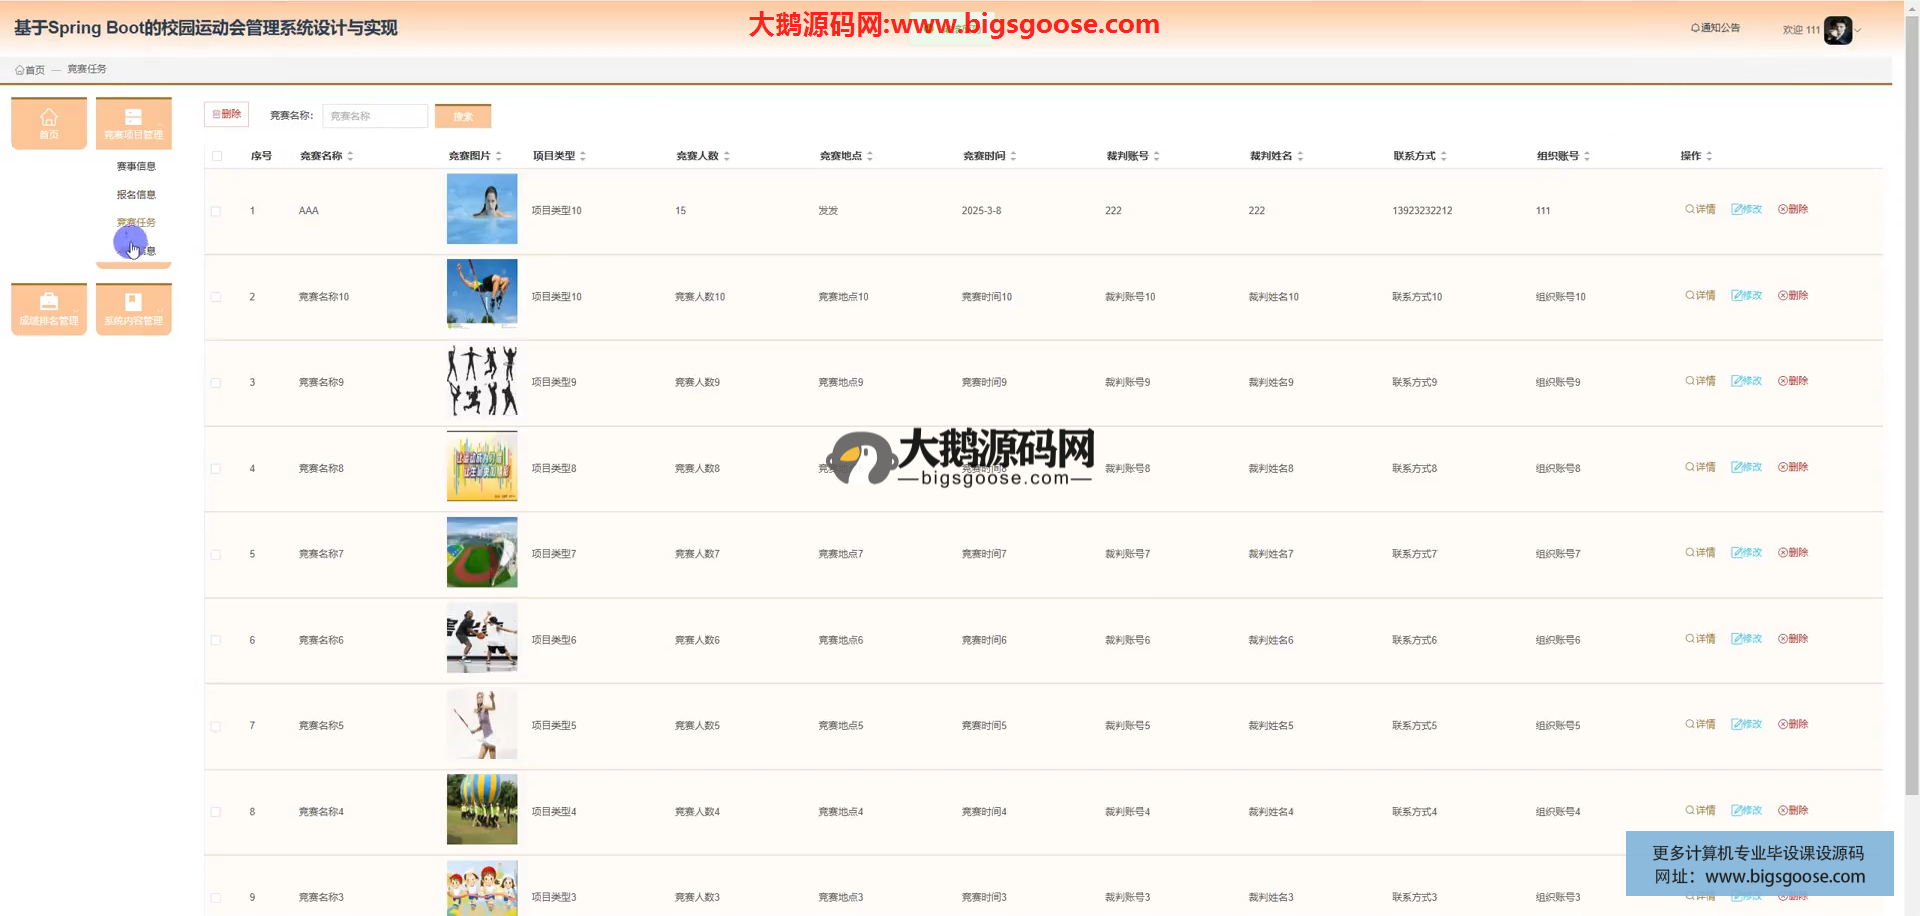The width and height of the screenshot is (1920, 916).
Task: Check the checkbox for row AAA
Action: (x=216, y=211)
